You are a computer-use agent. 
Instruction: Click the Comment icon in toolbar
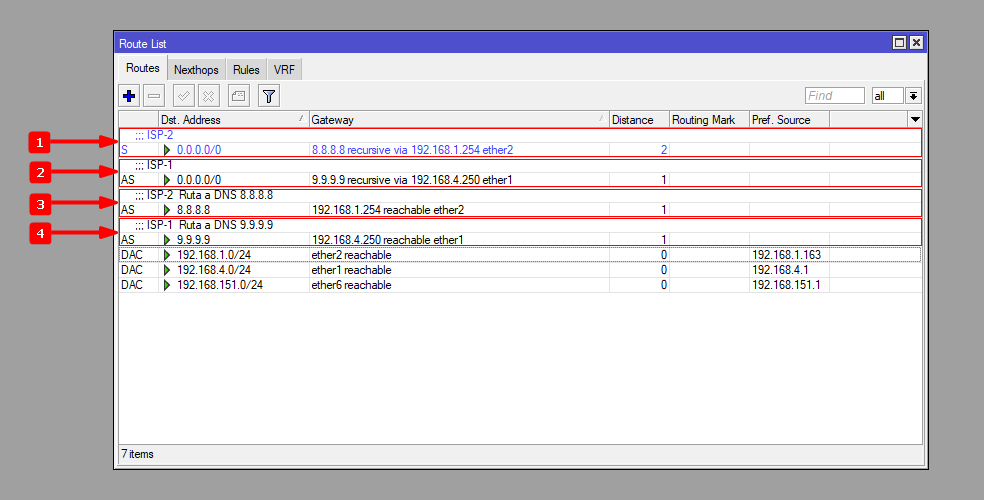(238, 96)
